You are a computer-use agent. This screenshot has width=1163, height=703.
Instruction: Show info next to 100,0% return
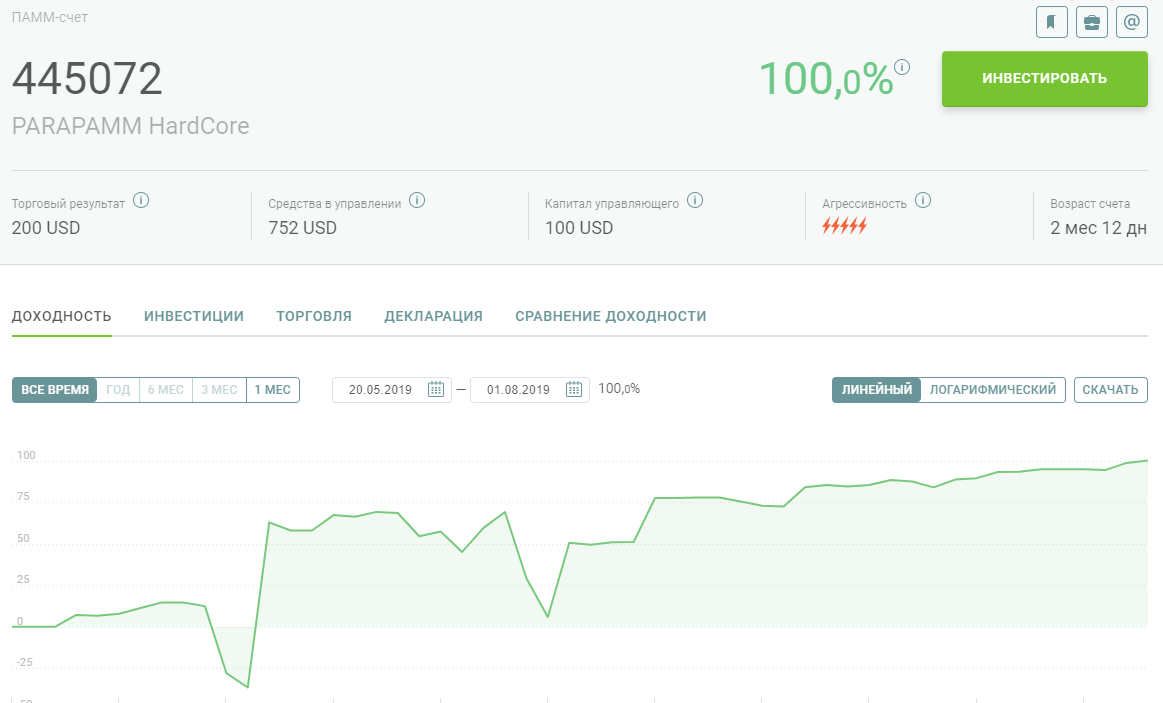point(902,67)
